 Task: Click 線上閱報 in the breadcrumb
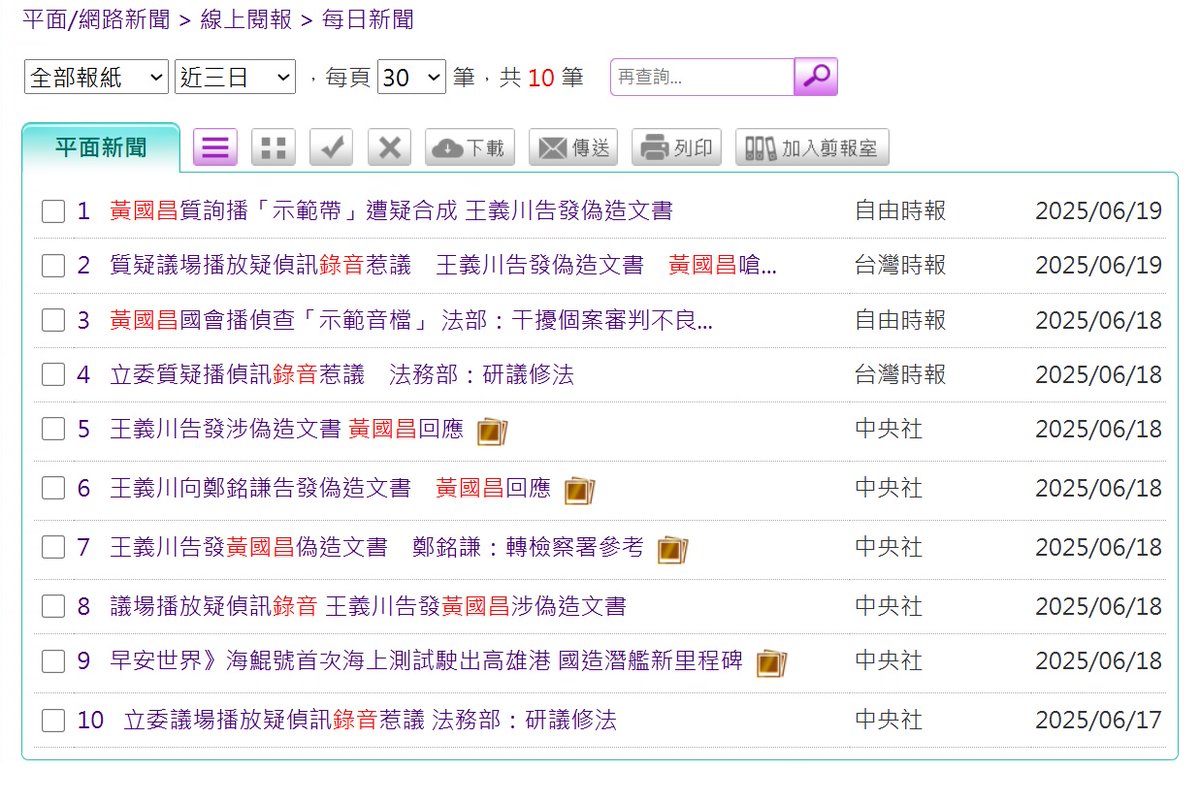[x=247, y=19]
